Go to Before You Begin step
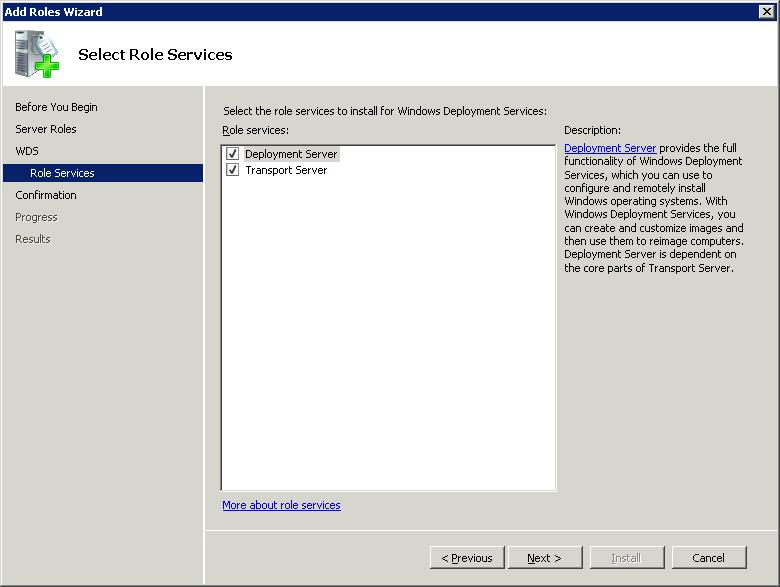Screen dimensions: 780x587 [56, 107]
